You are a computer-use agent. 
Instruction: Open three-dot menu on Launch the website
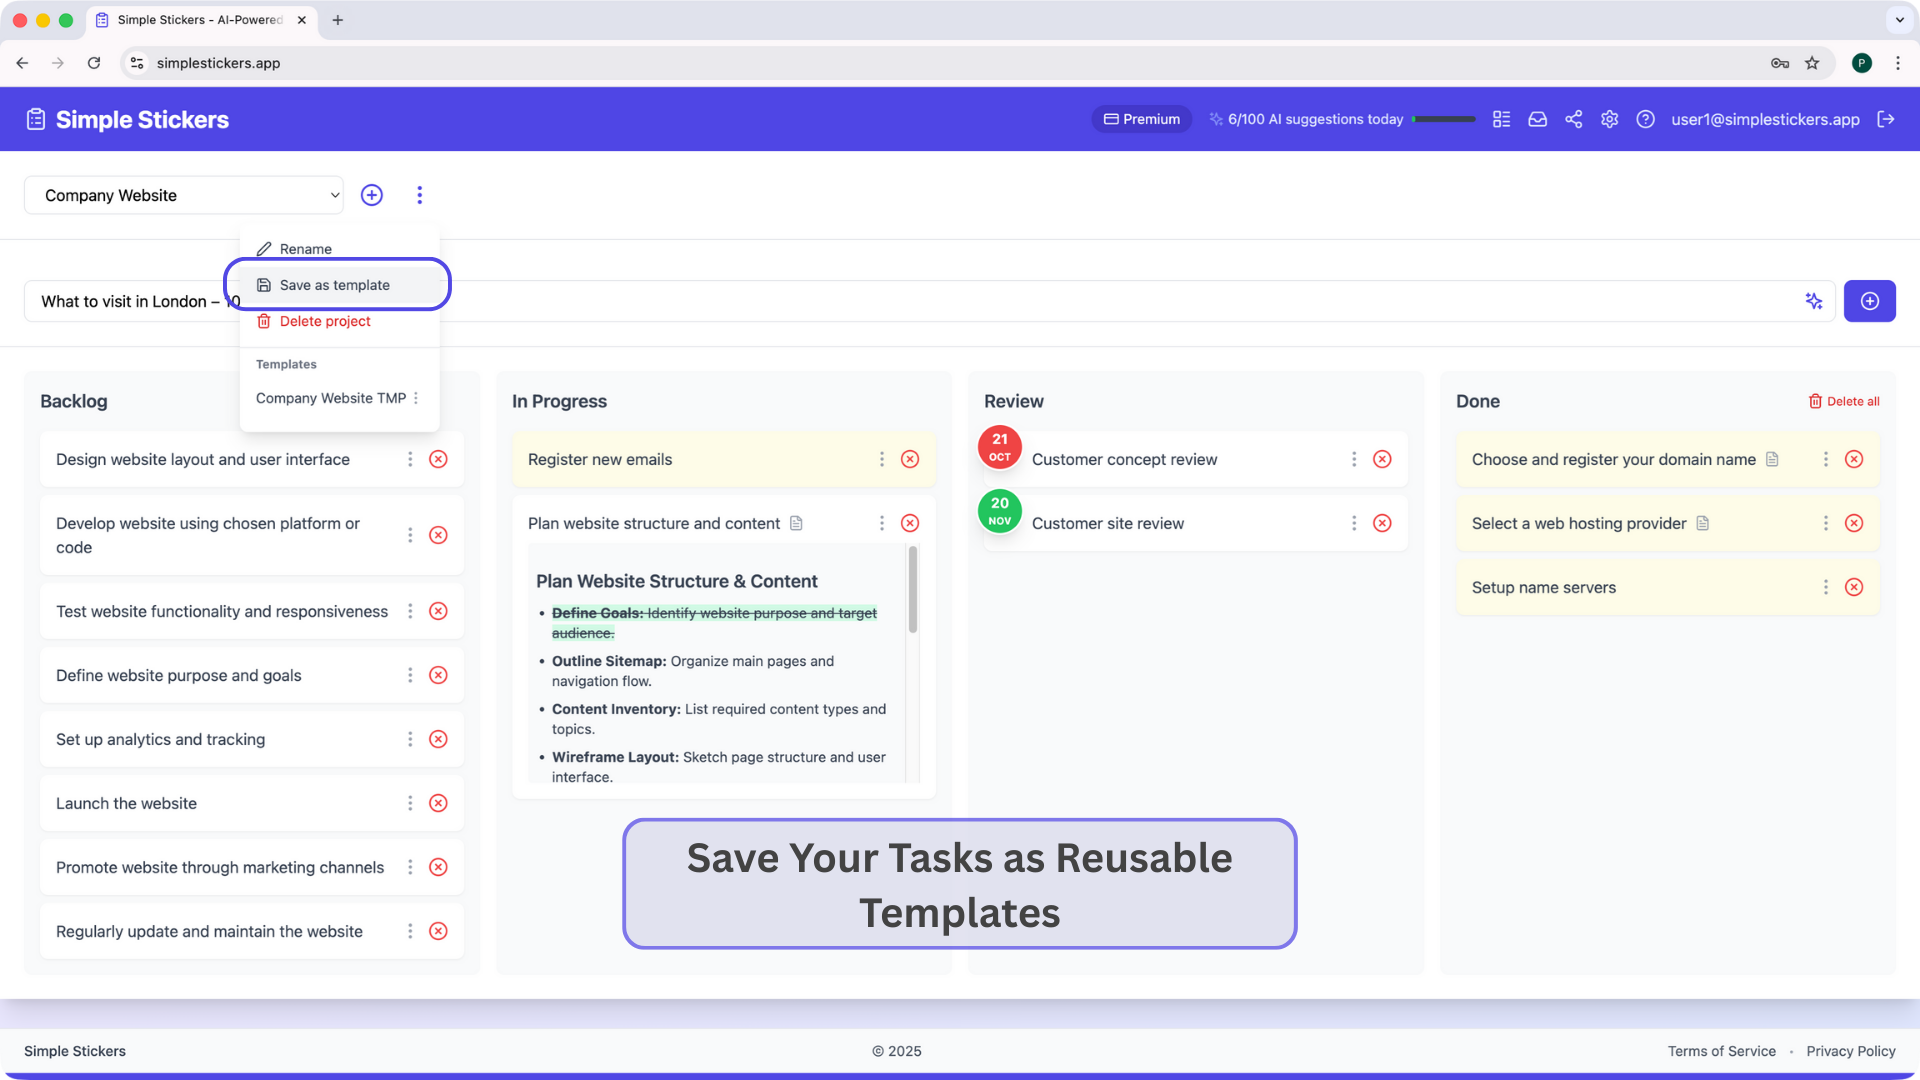410,803
